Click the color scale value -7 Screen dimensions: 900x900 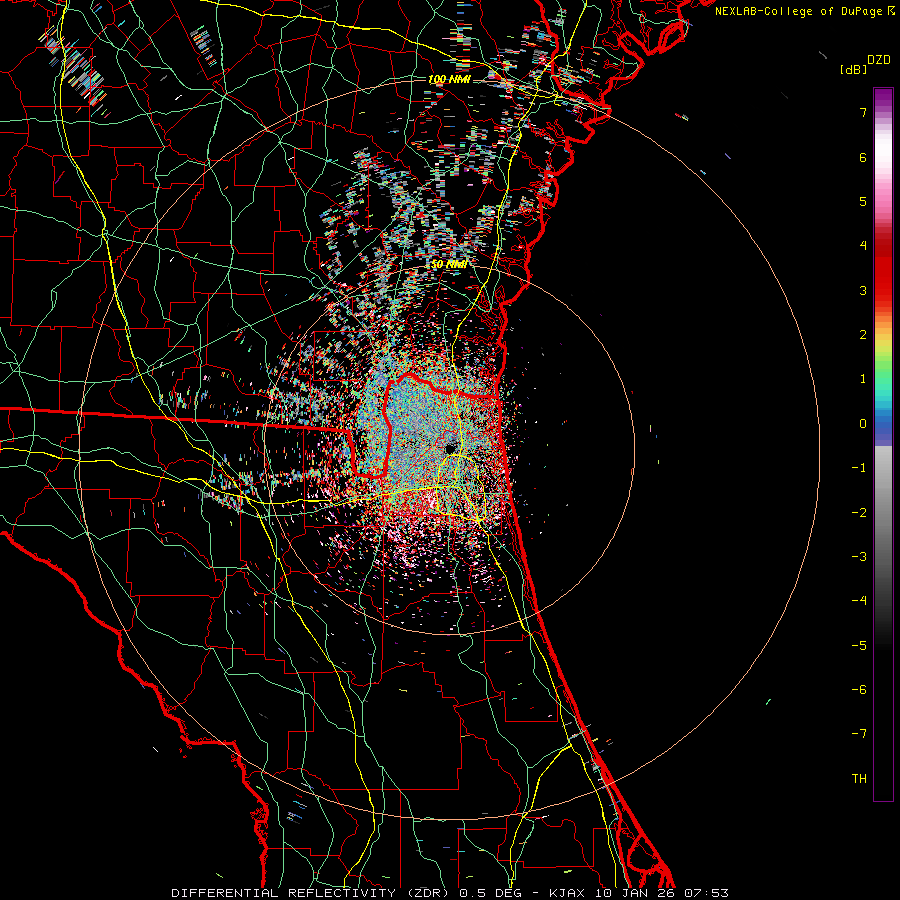(x=859, y=734)
